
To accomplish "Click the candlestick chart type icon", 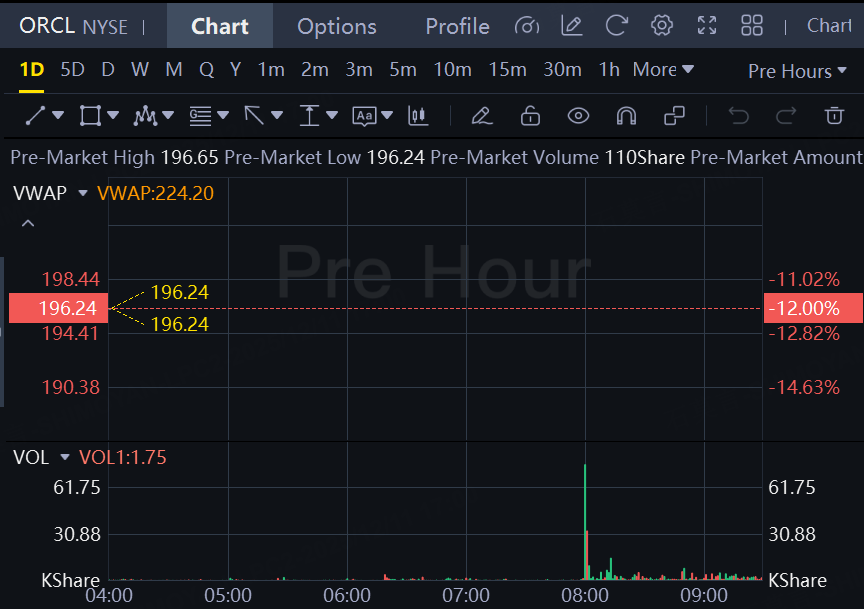I will pos(418,116).
